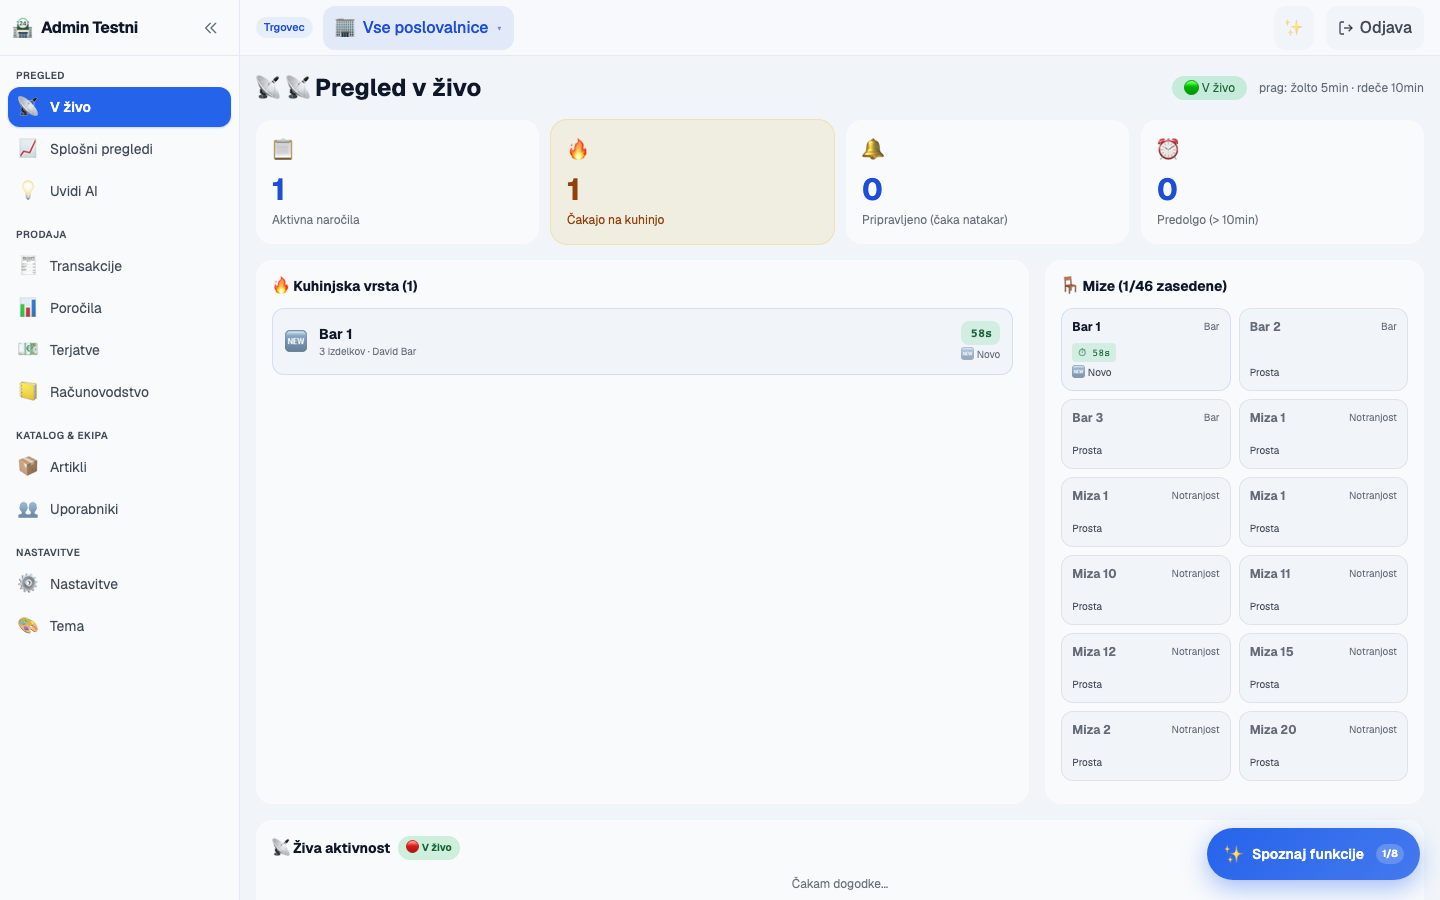The image size is (1440, 900).
Task: Go to Uporabniki in sidebar
Action: click(119, 509)
